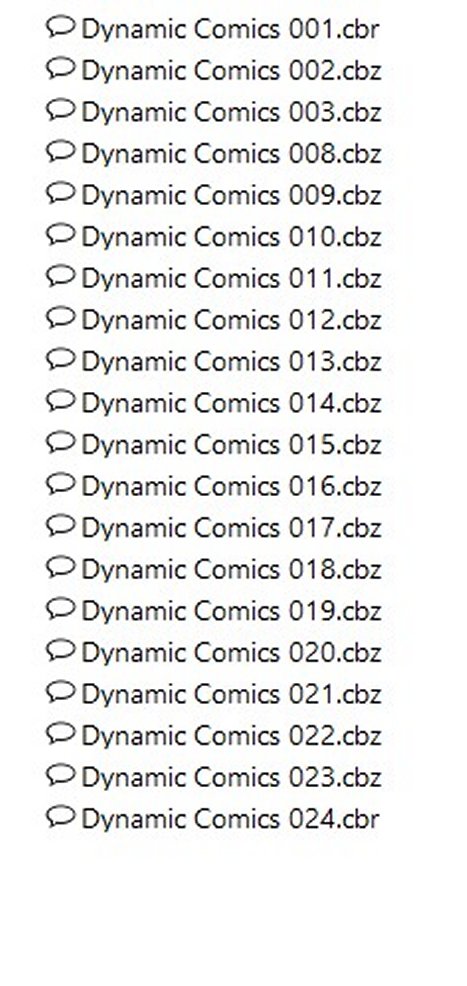Choose the Dynamic Comics 013.cbz file

coord(231,362)
